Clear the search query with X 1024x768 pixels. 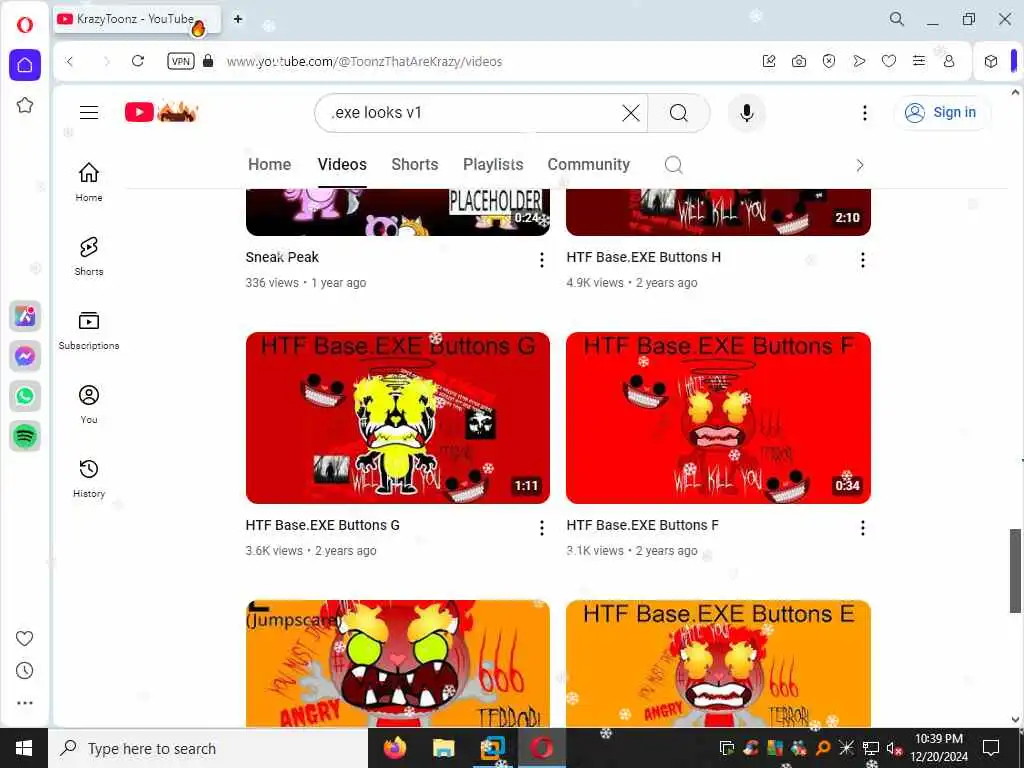click(x=631, y=113)
